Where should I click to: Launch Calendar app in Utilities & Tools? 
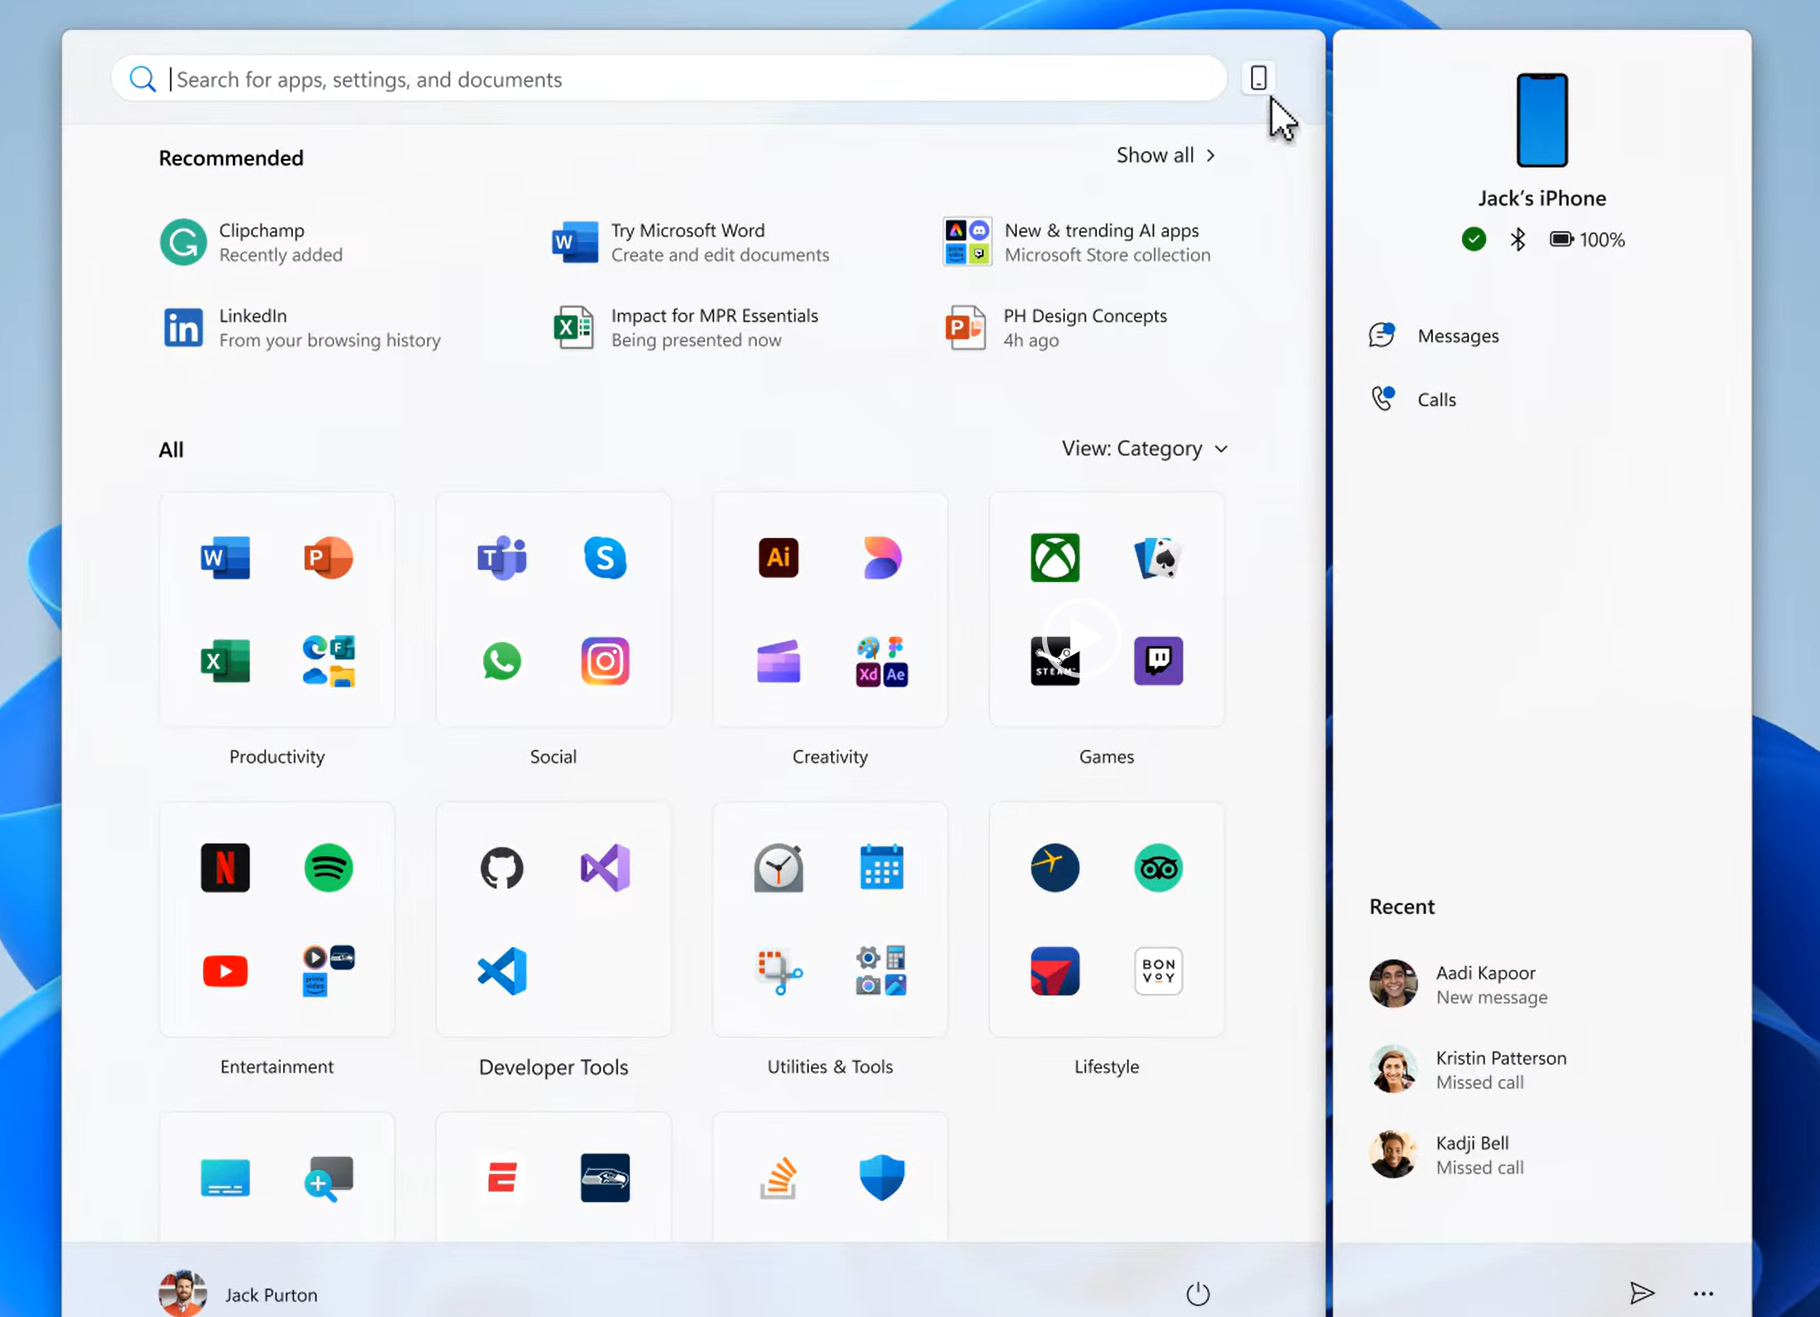click(x=881, y=867)
